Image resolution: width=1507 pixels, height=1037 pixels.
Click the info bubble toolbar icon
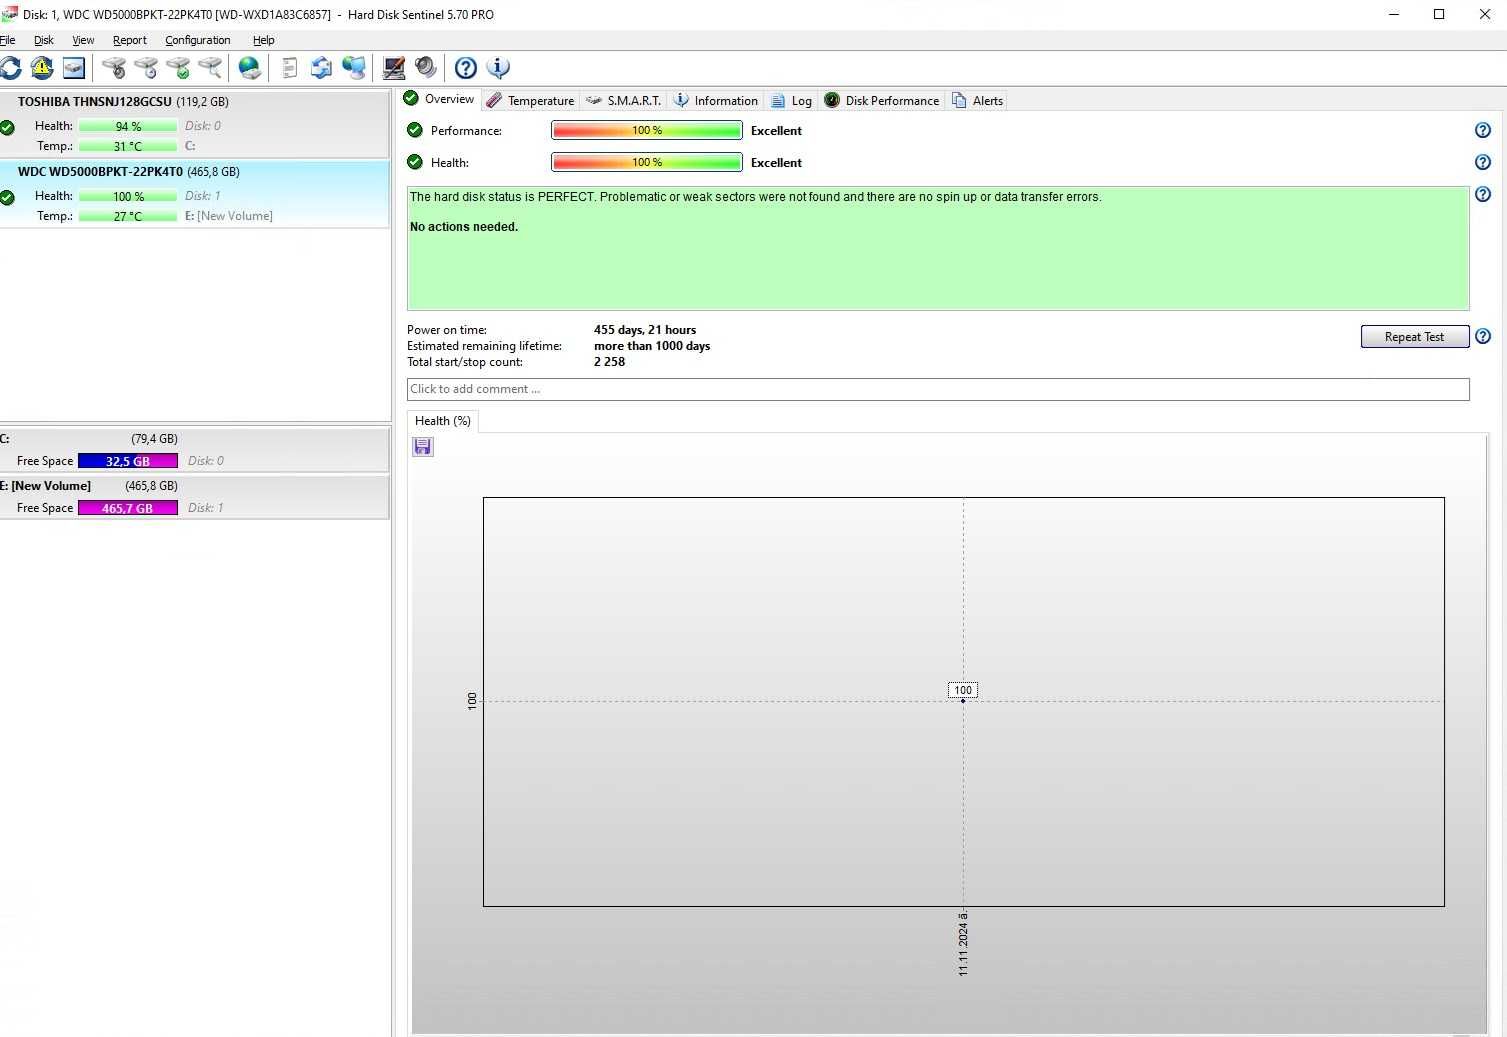tap(498, 67)
